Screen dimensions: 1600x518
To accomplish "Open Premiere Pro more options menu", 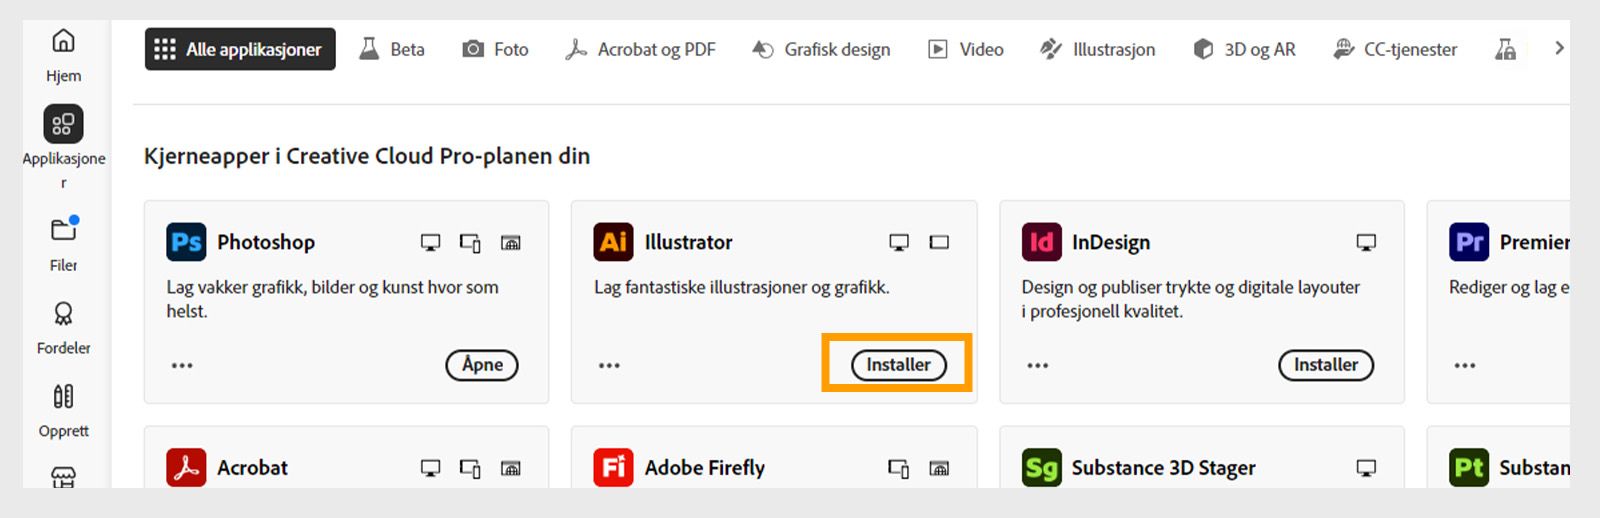I will [x=1465, y=365].
